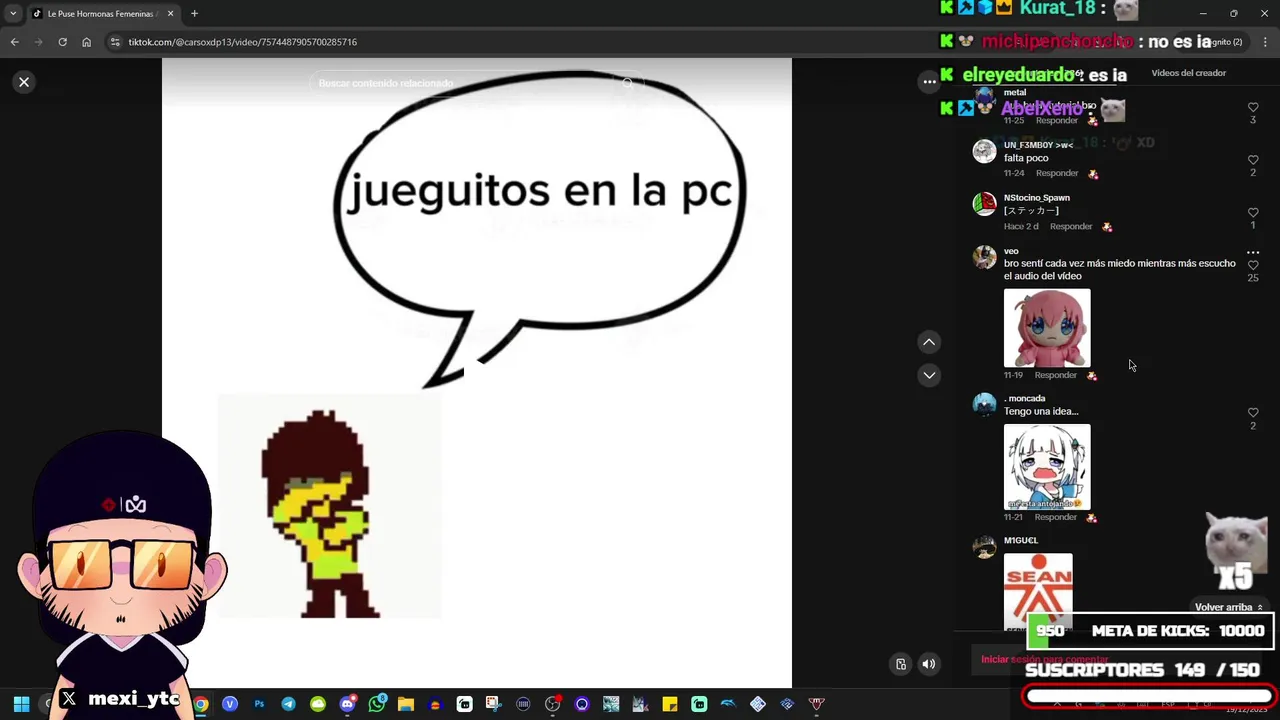Go to previous video with up chevron

coord(929,342)
